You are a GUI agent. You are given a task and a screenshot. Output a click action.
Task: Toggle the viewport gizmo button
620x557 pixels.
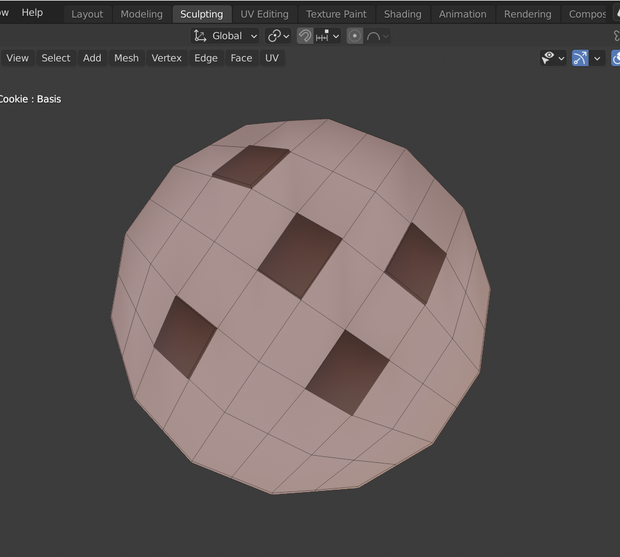click(x=580, y=58)
